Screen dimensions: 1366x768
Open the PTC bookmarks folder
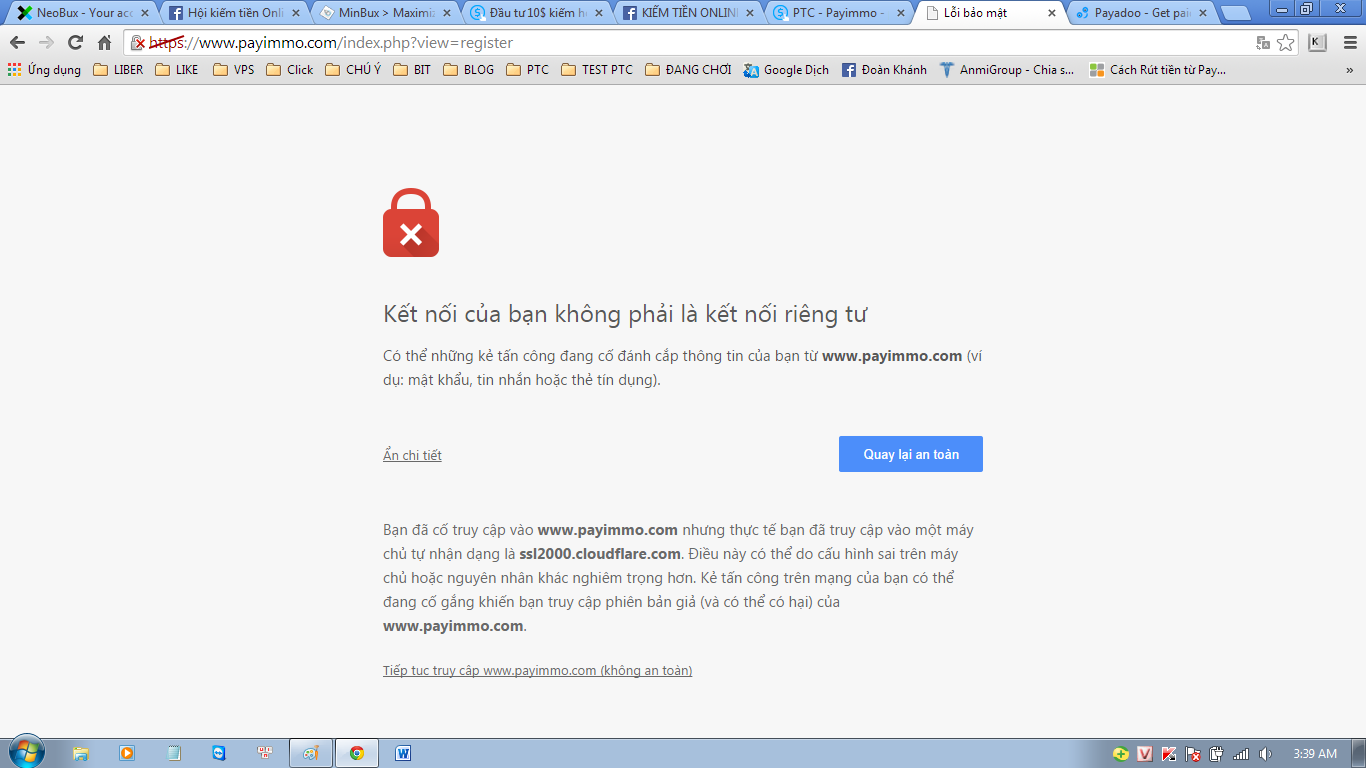[x=528, y=70]
